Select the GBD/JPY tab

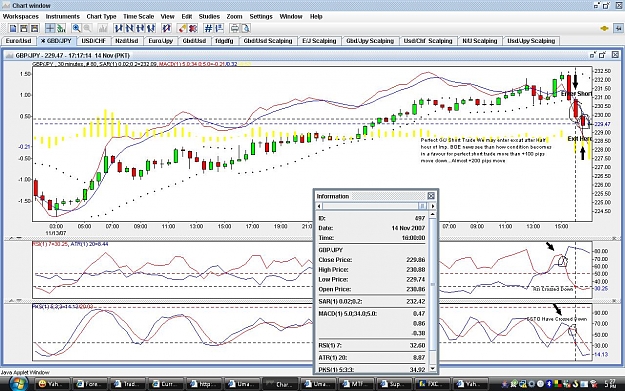[x=56, y=41]
